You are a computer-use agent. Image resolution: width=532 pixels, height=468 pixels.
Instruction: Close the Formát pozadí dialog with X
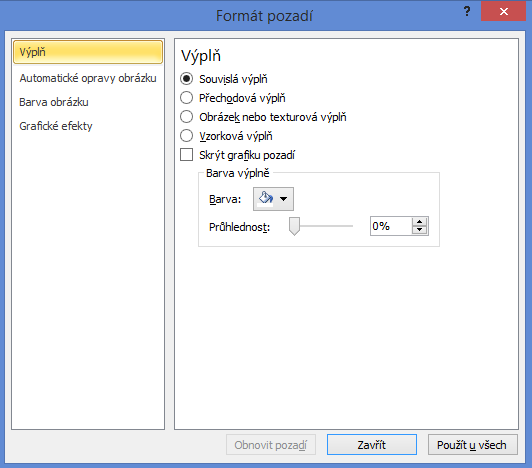tap(504, 12)
